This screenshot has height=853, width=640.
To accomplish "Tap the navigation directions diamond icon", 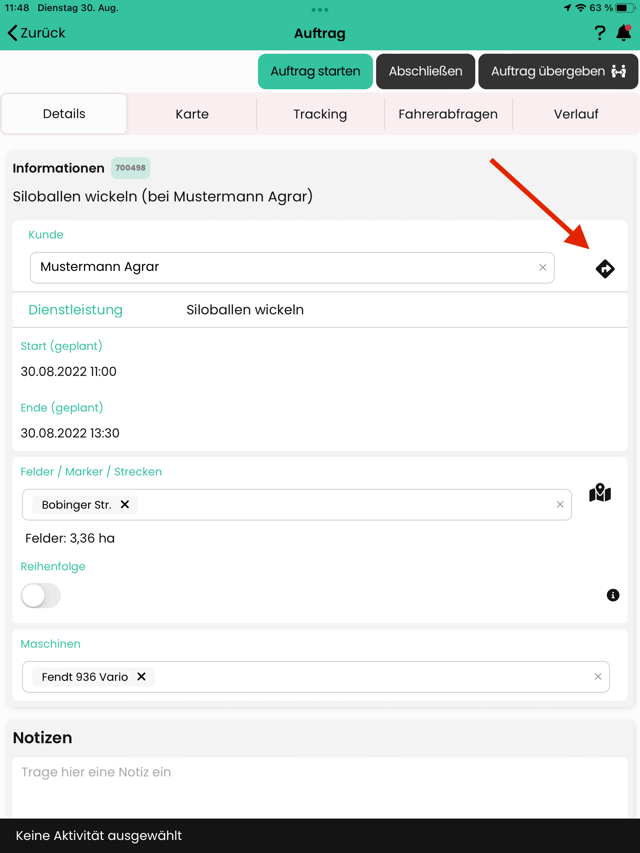I will 605,269.
